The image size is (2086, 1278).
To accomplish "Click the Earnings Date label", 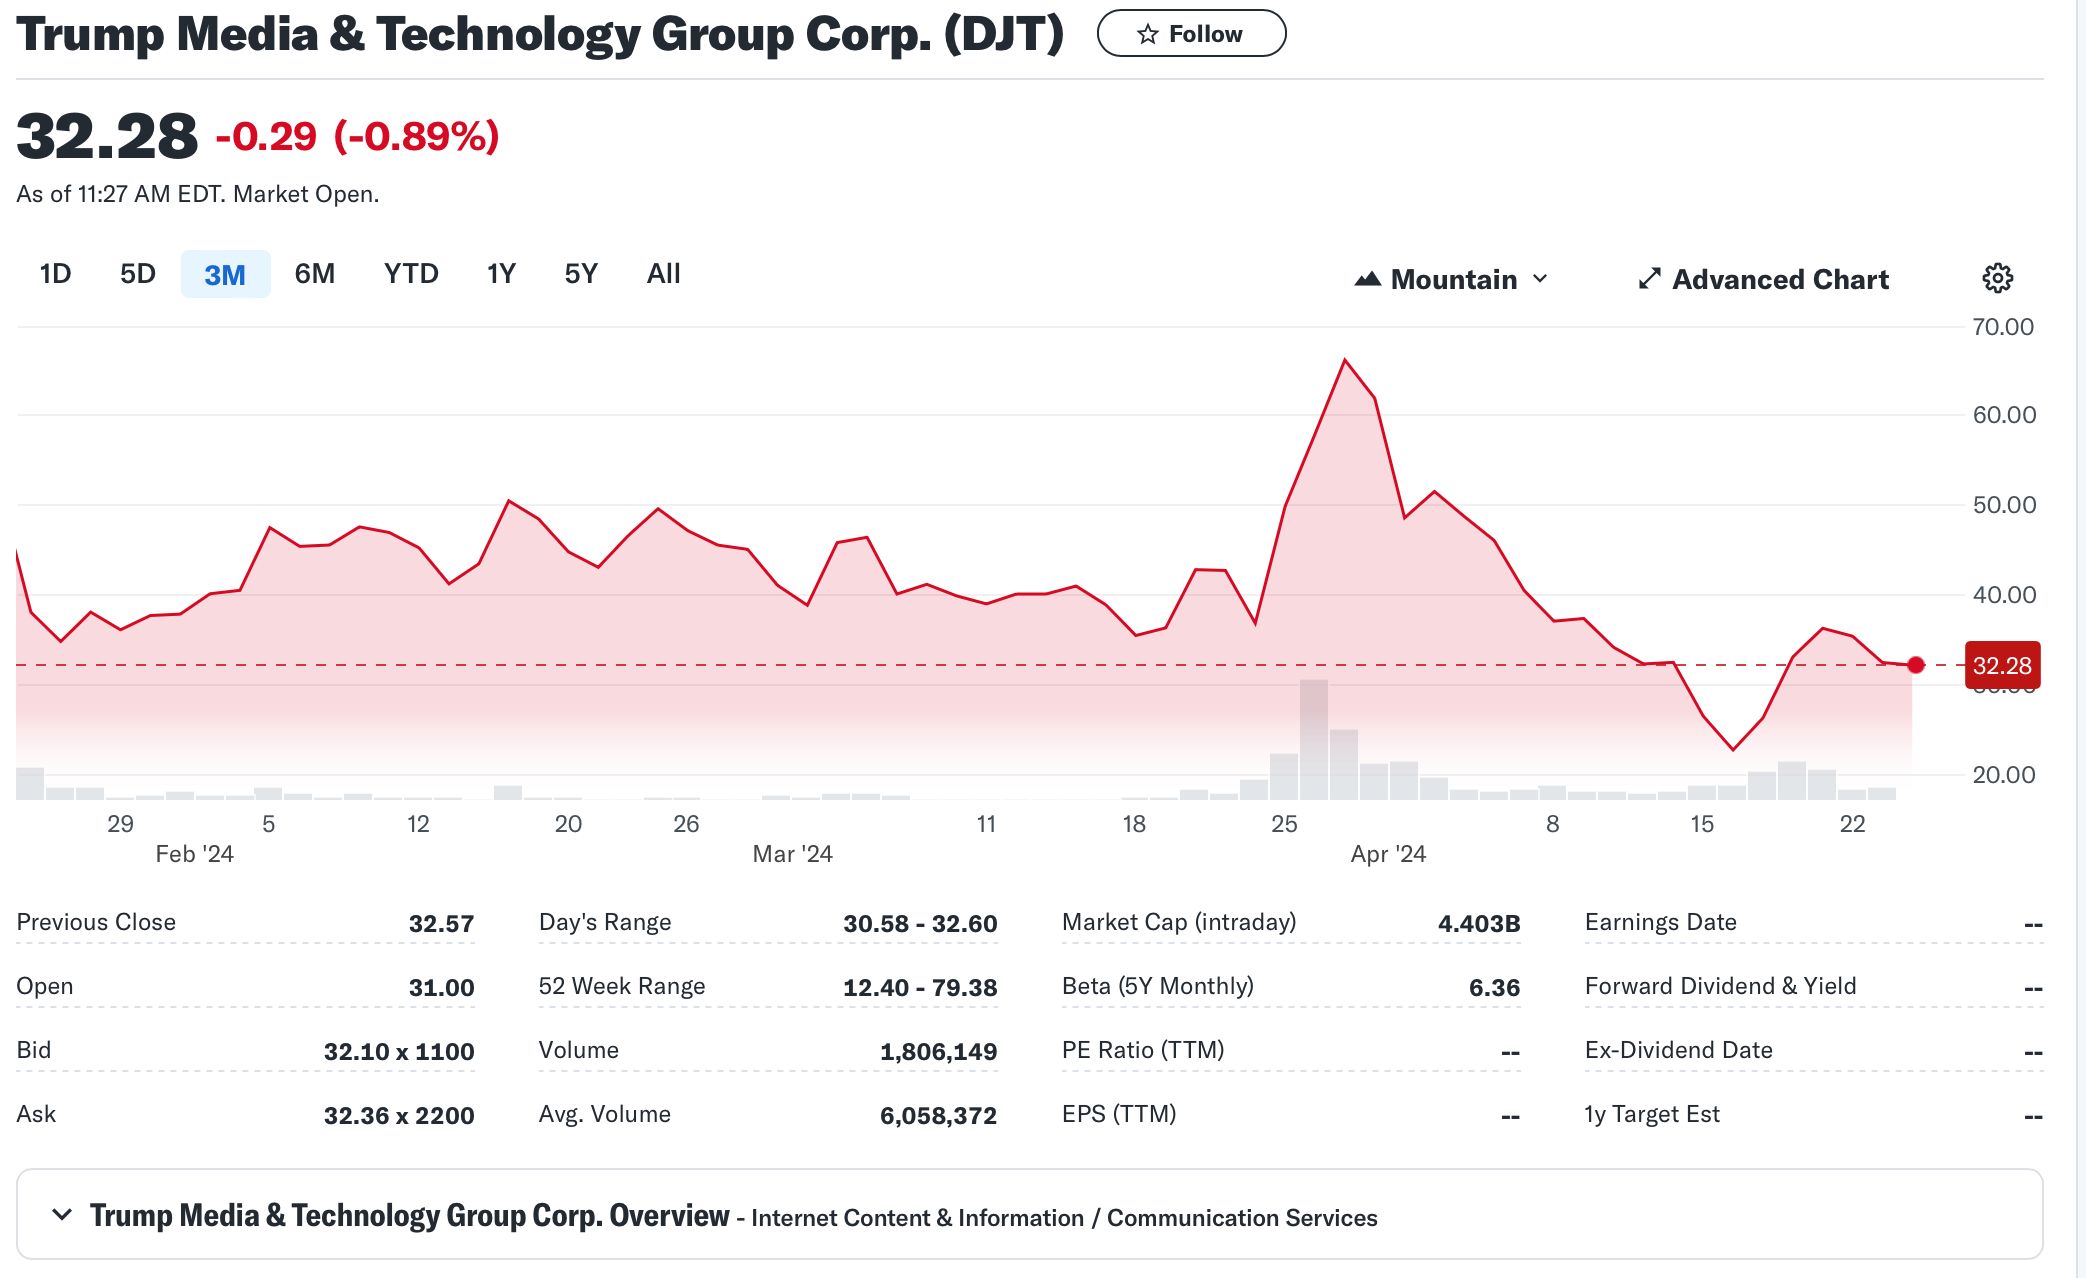I will click(1661, 922).
